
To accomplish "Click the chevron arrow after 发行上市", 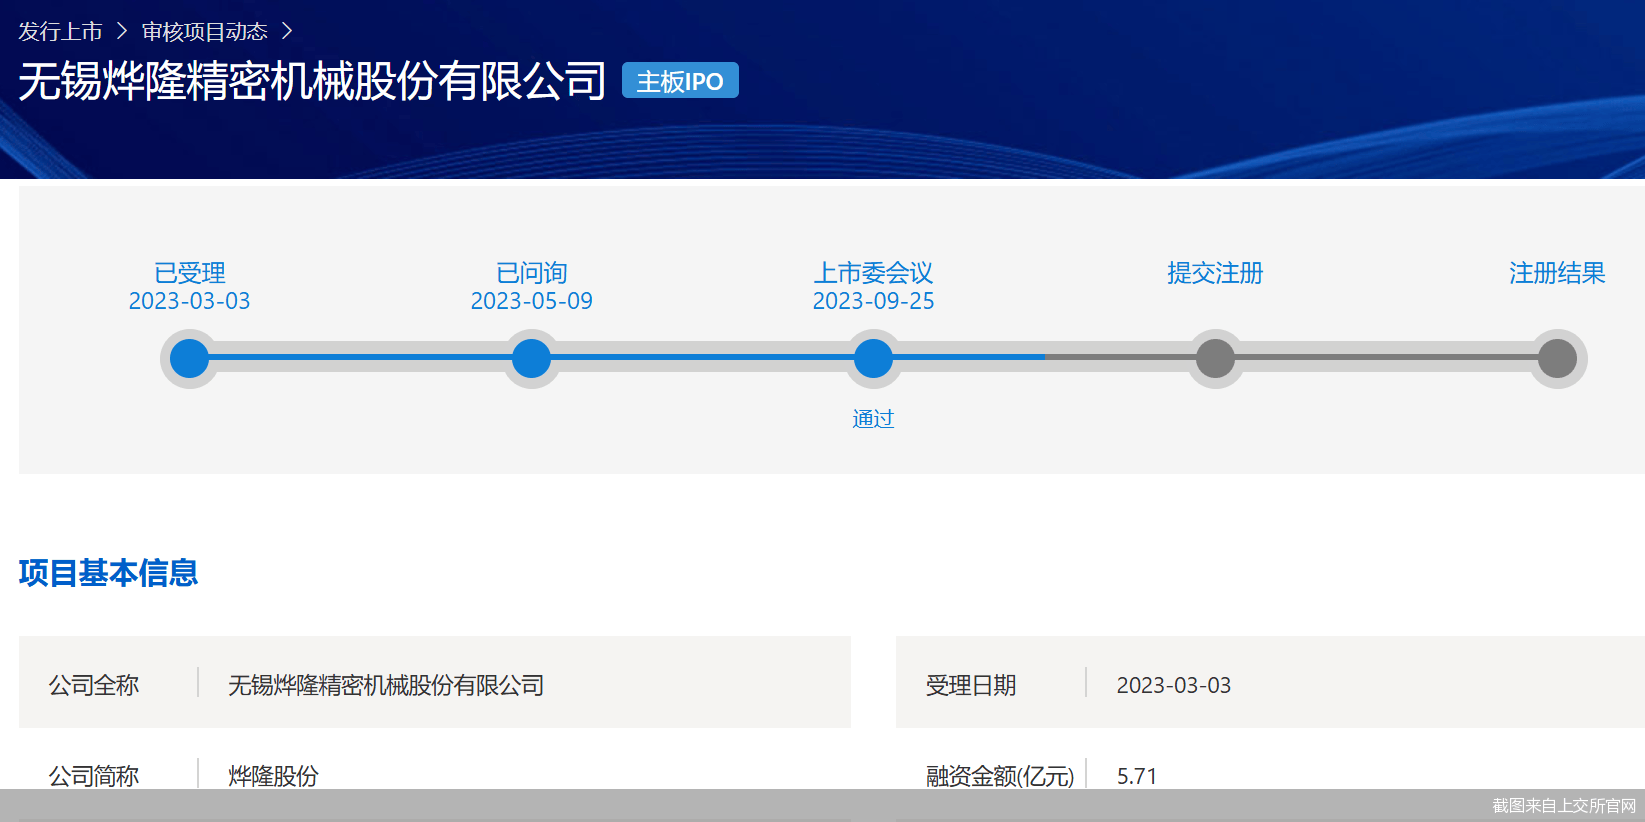I will (x=122, y=32).
